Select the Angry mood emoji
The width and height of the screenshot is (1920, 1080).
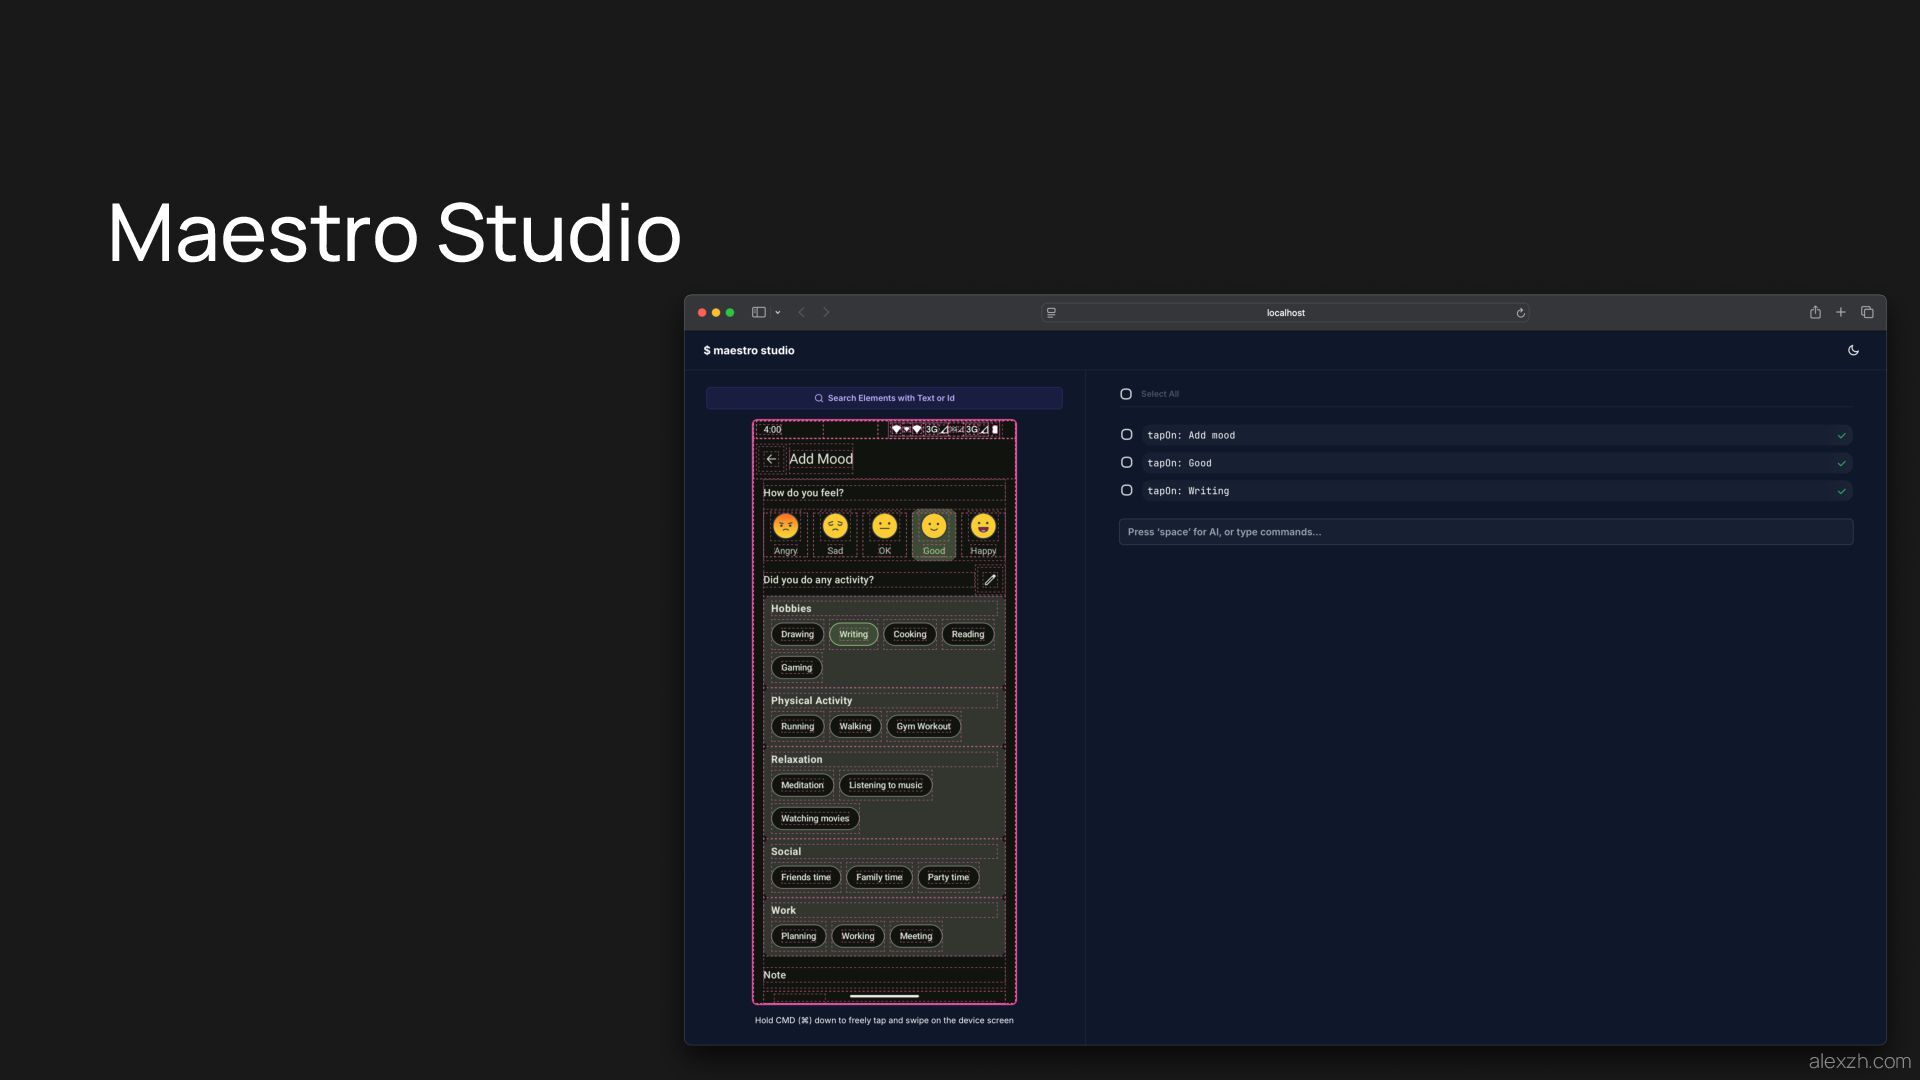(786, 527)
